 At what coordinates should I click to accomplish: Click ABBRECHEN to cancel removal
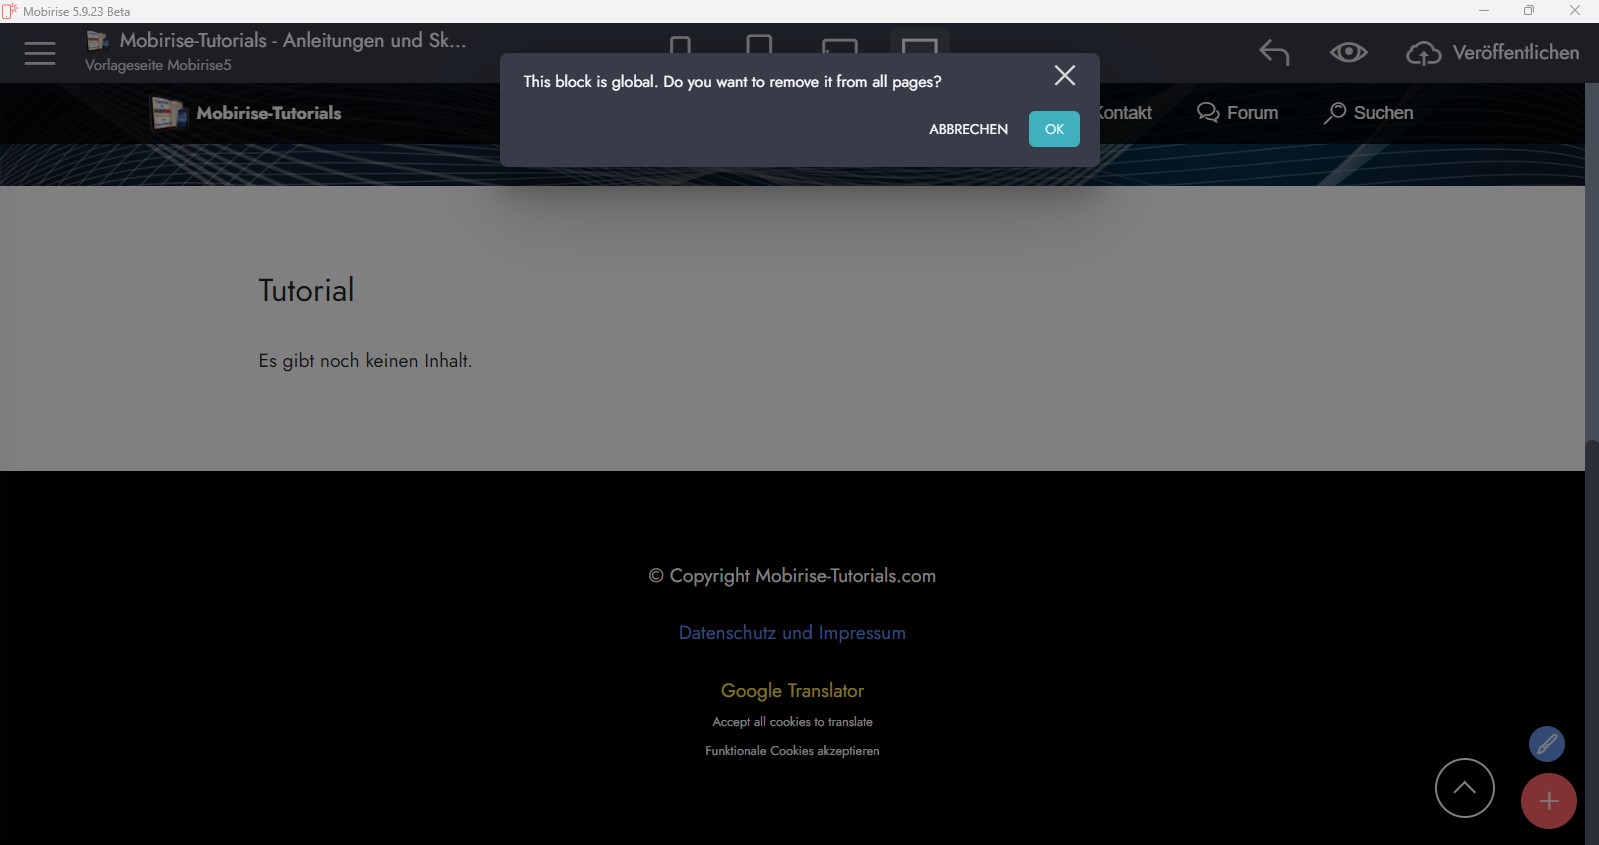click(968, 129)
